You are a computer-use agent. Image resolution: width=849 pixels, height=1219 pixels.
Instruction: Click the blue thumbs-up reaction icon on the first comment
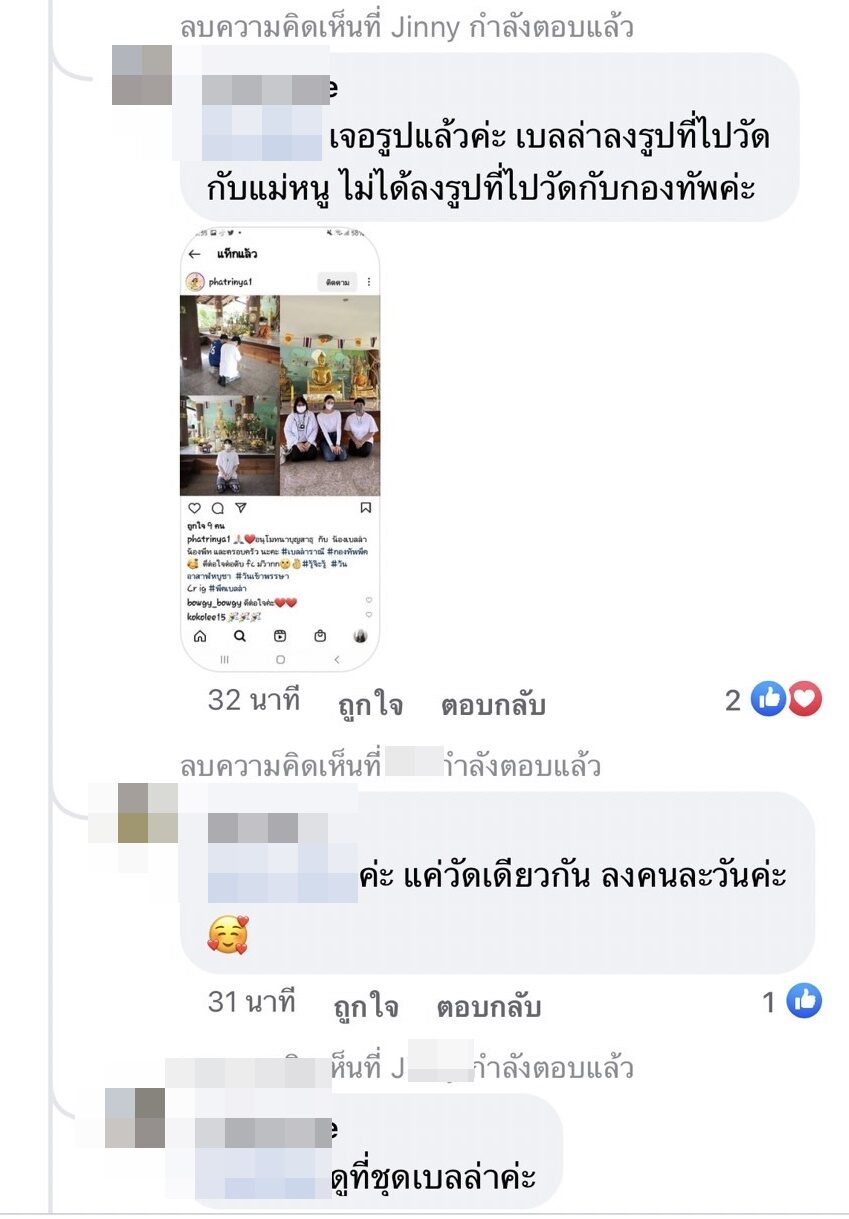click(768, 700)
